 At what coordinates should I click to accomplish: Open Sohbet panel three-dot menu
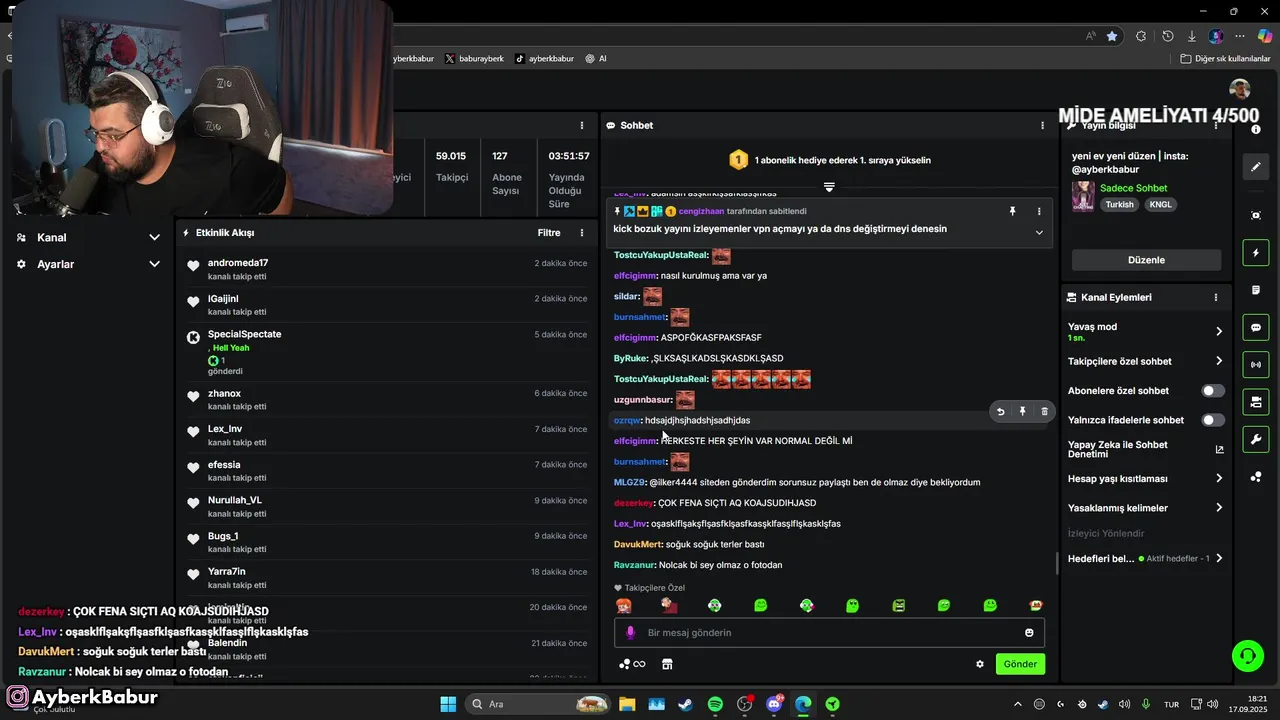click(x=1043, y=126)
